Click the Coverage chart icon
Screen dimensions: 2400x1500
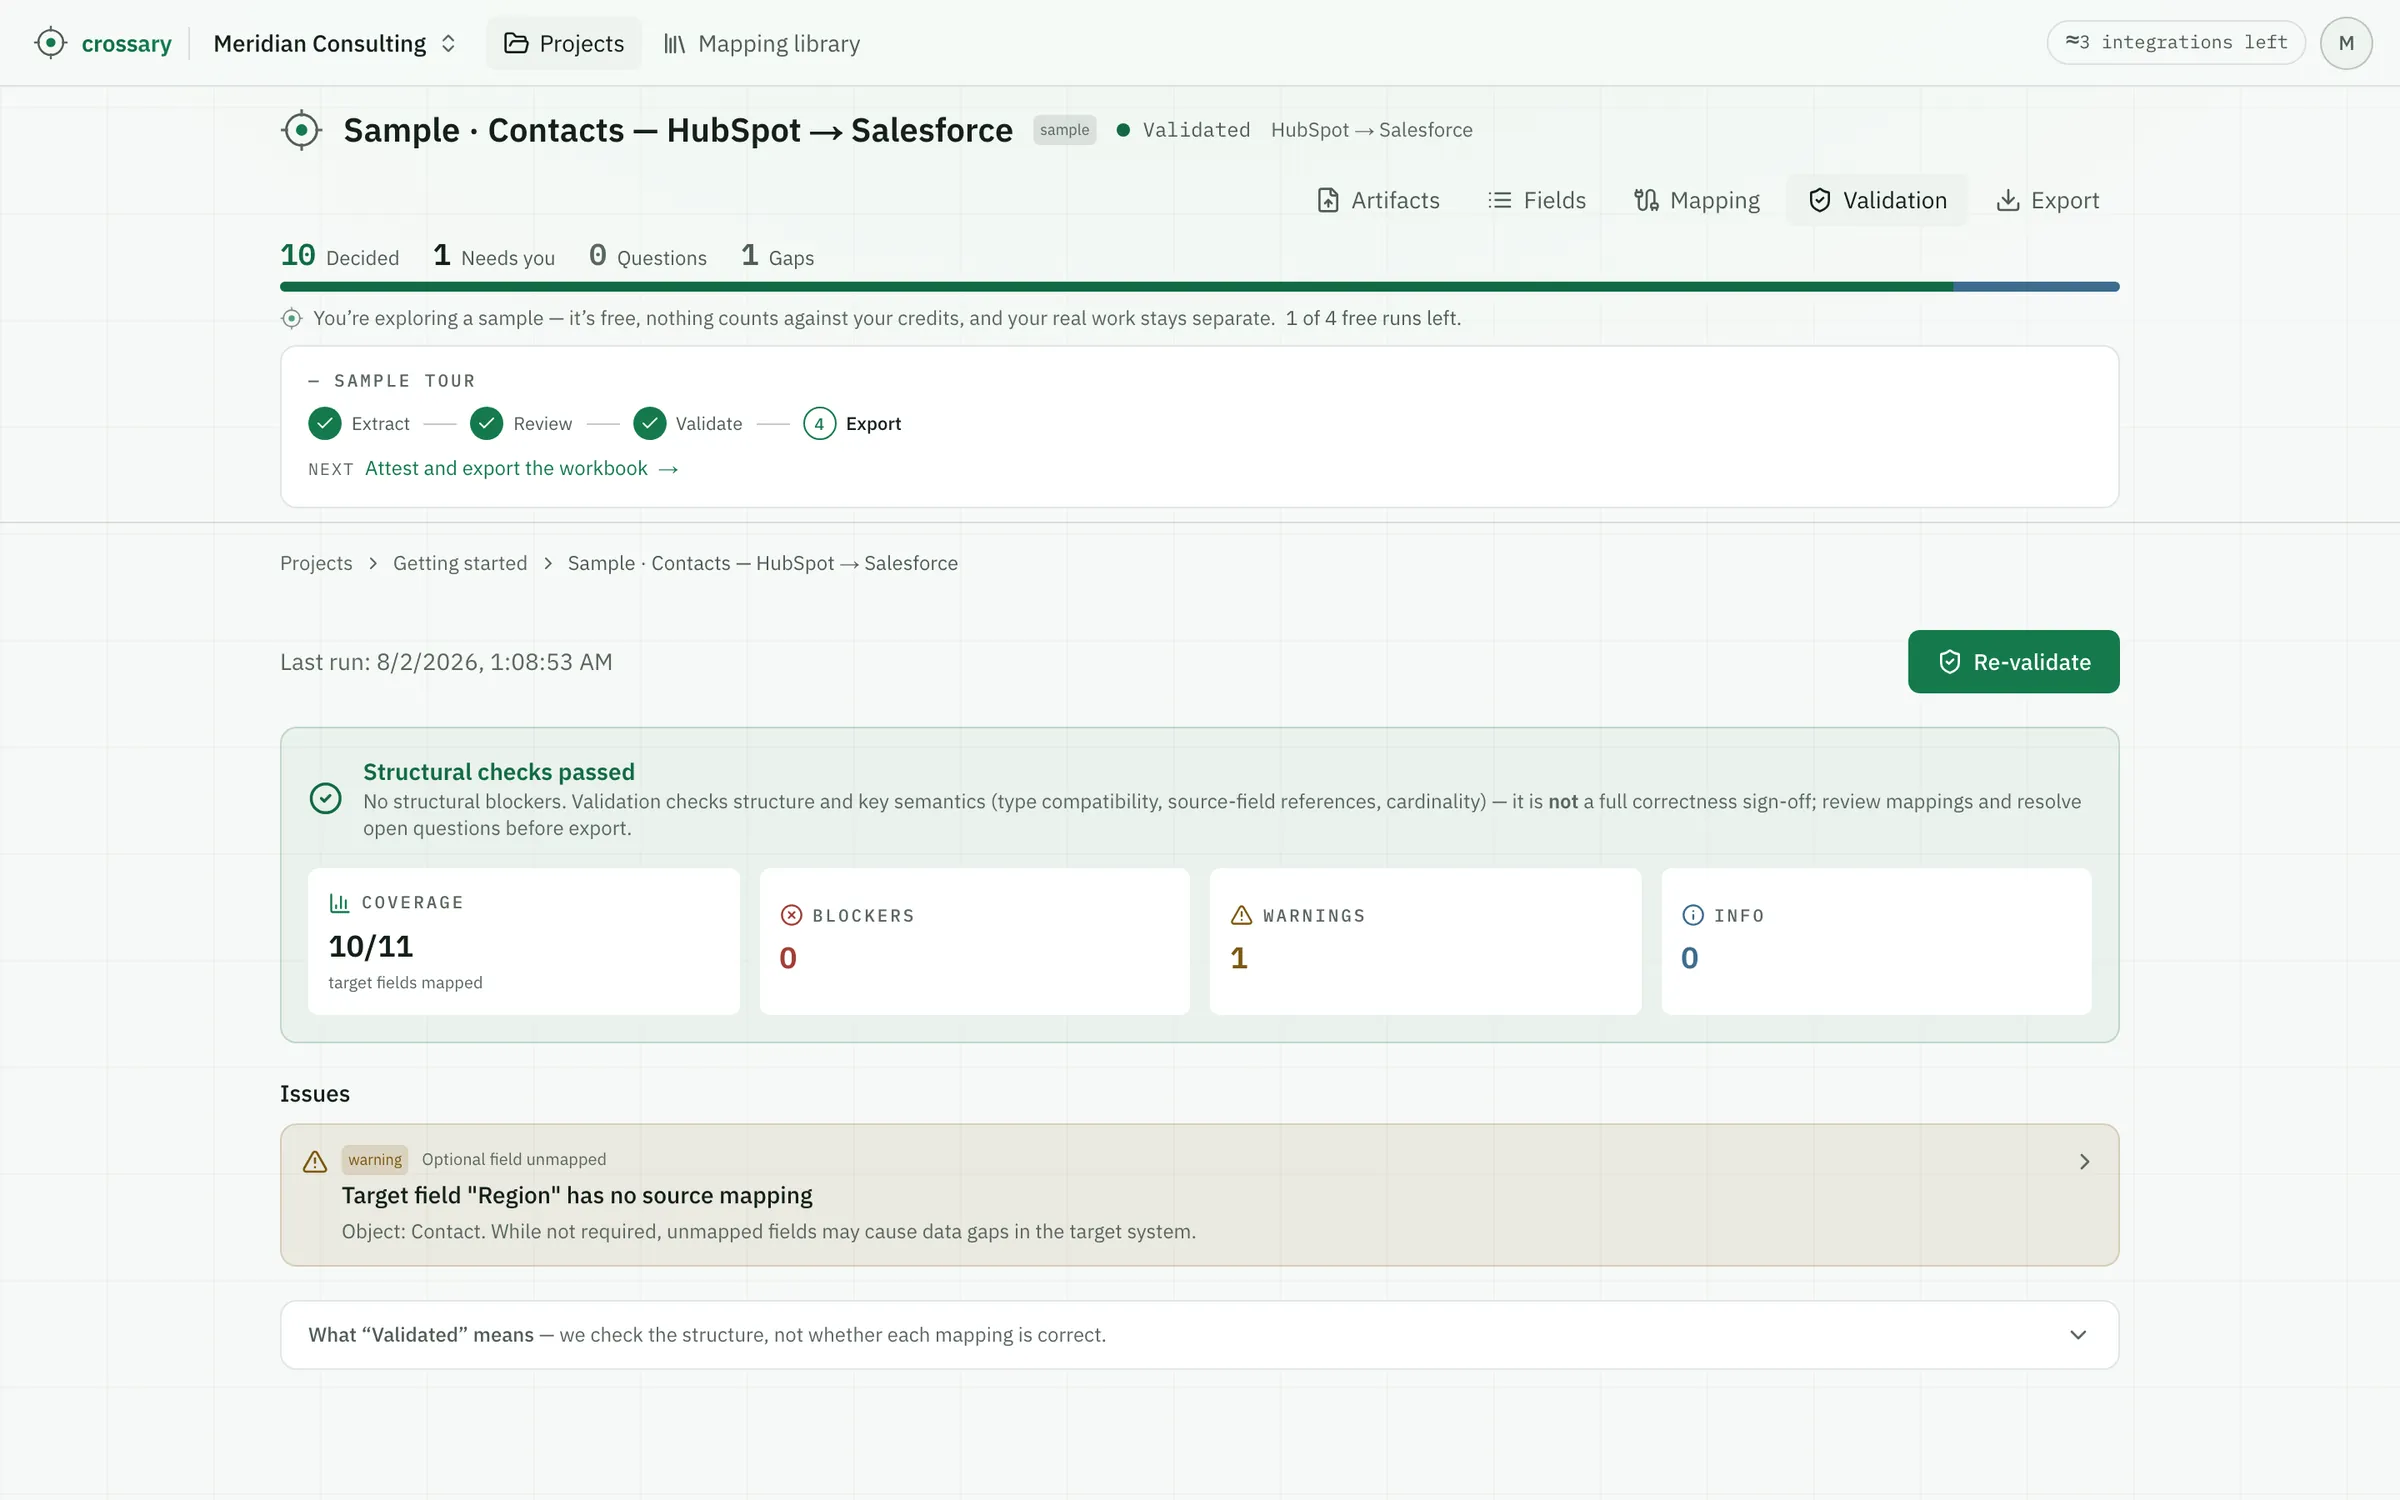[339, 903]
